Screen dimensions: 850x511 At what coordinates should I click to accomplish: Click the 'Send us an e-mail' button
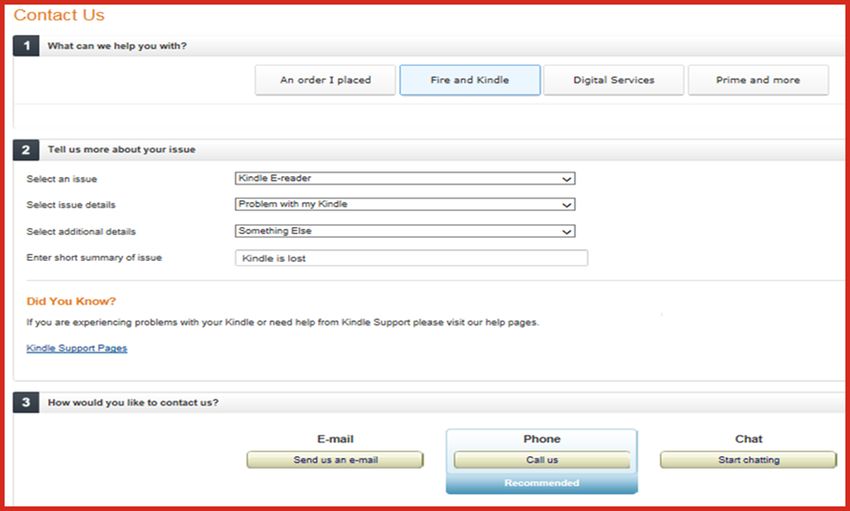tap(335, 460)
